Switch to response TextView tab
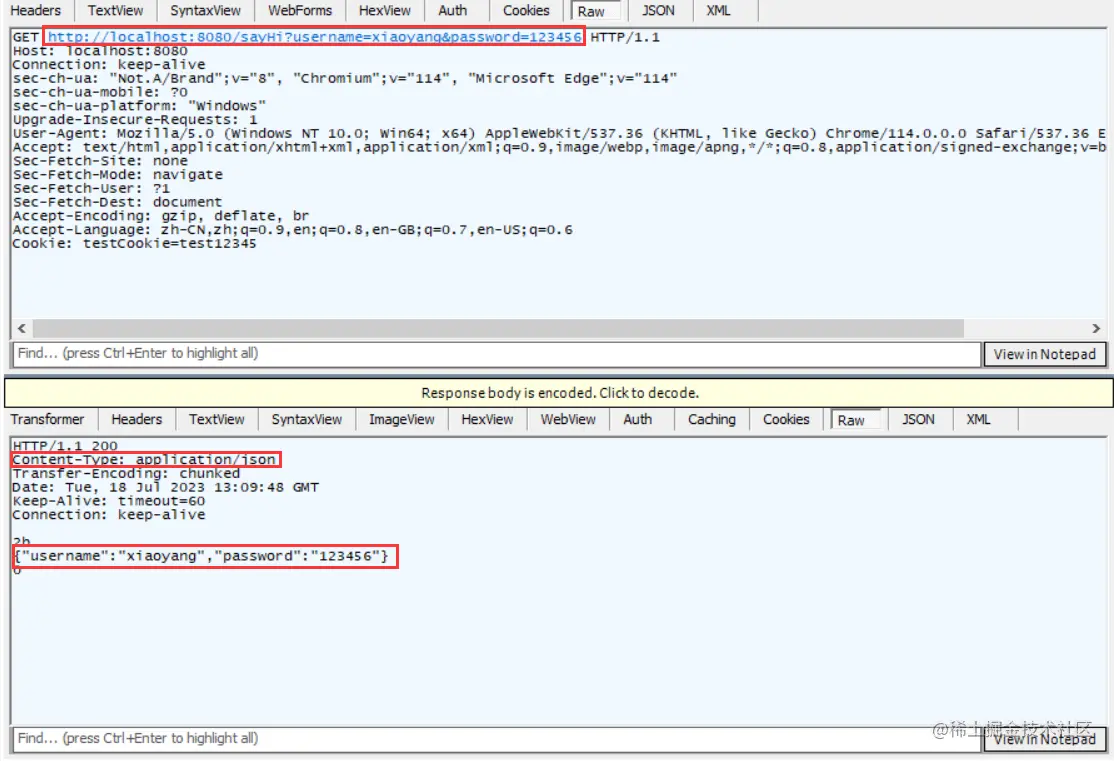The width and height of the screenshot is (1114, 761). [217, 419]
